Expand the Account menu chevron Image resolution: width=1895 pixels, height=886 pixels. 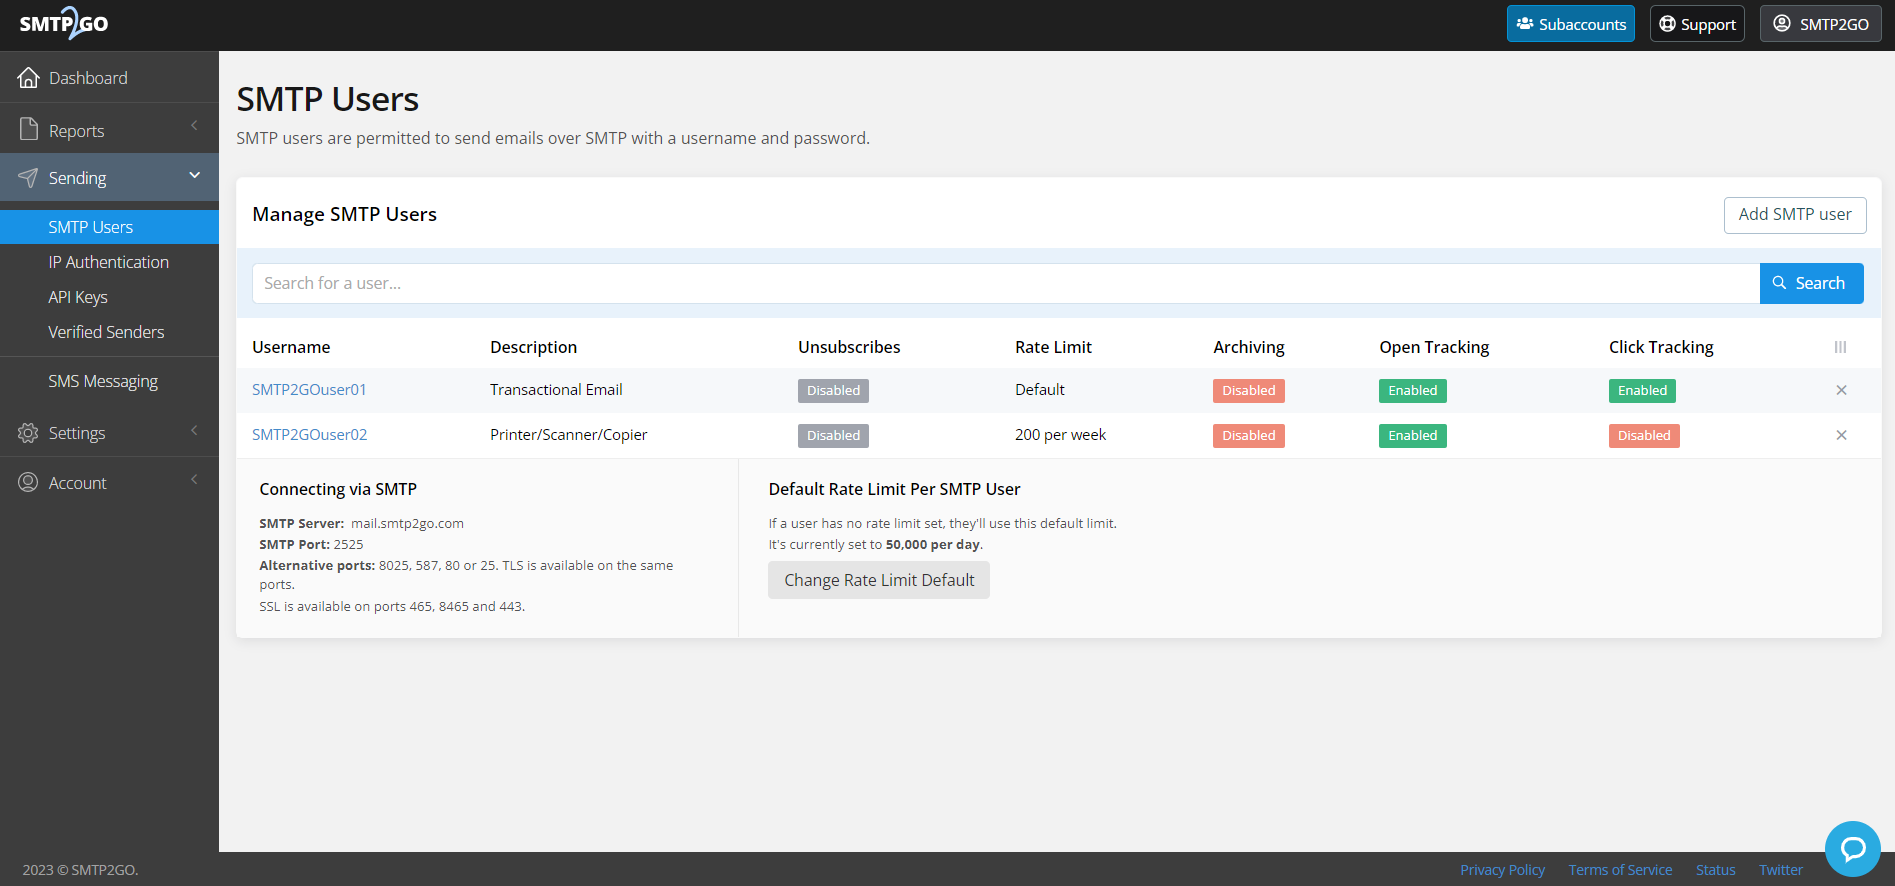point(194,480)
